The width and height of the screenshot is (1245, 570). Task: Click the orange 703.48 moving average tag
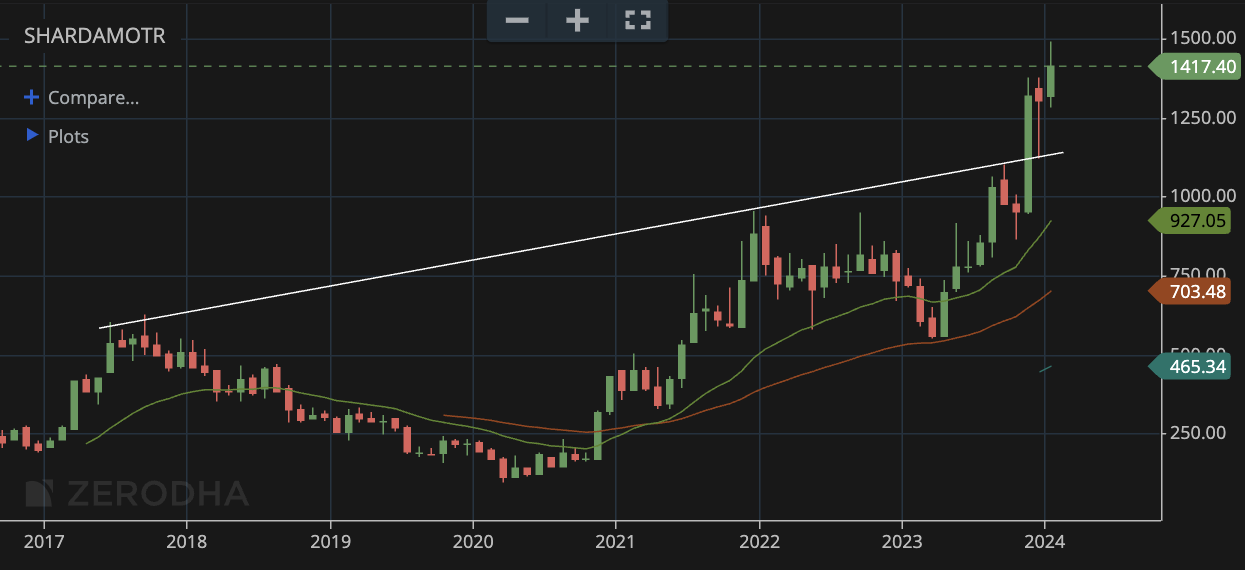[1195, 291]
